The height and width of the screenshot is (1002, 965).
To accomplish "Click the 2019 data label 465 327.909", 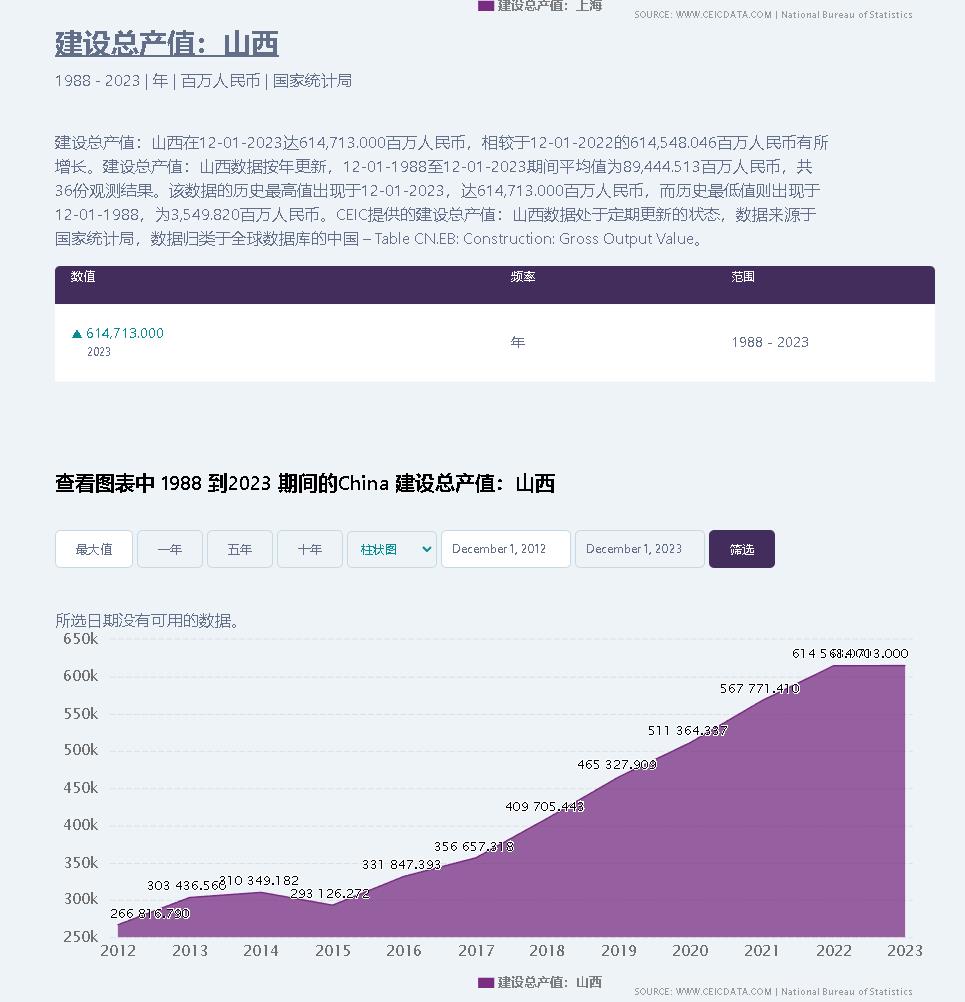I will (x=617, y=764).
